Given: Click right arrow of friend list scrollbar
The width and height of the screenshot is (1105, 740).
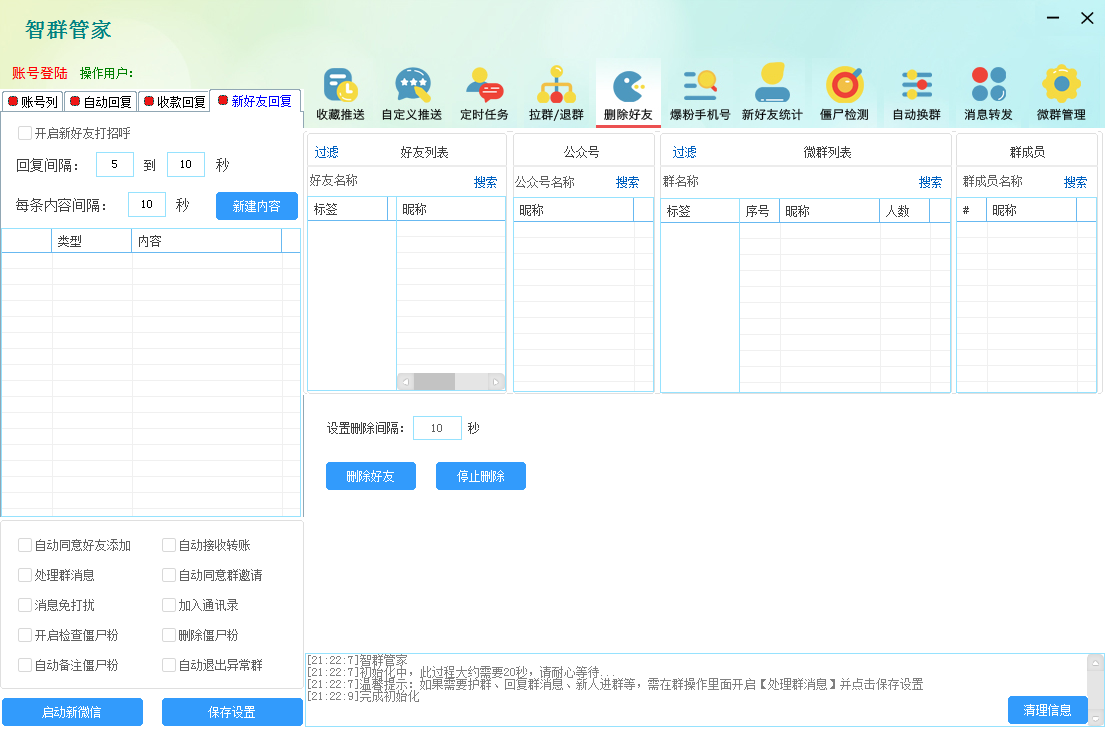Looking at the screenshot, I should [x=495, y=382].
